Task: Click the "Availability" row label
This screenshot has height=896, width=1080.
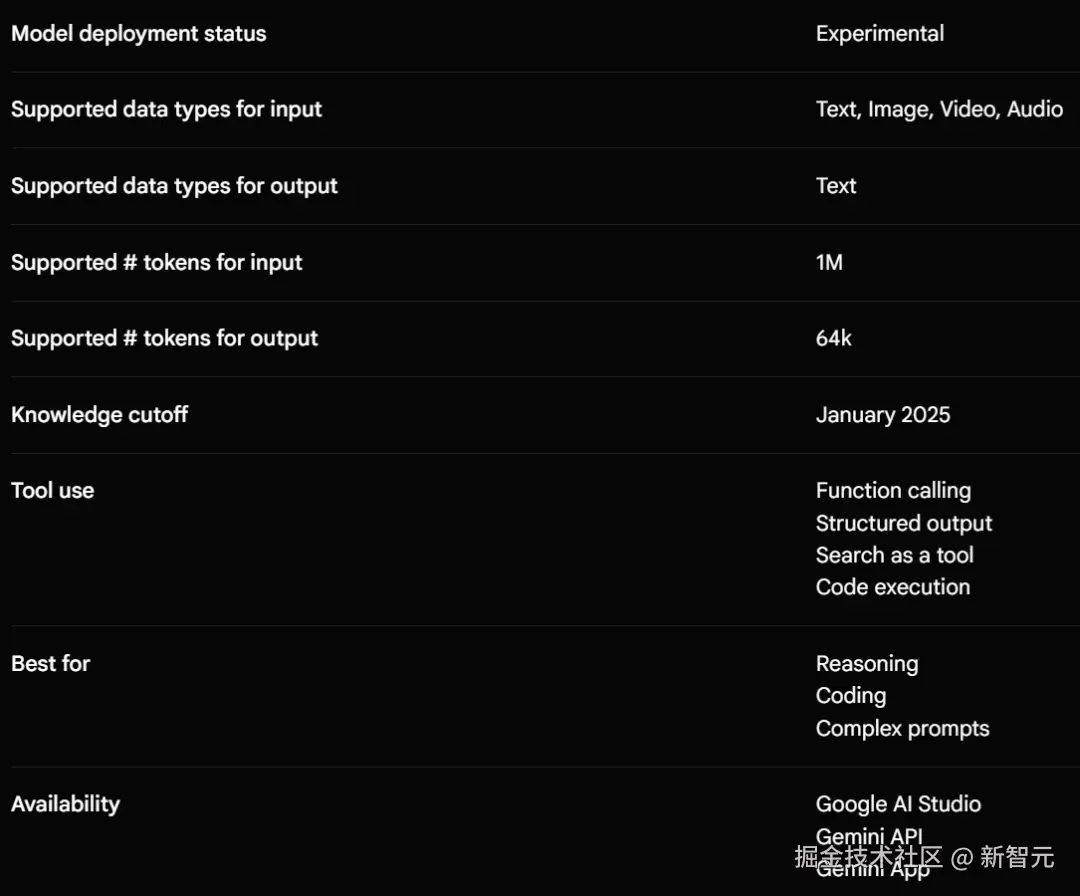Action: (65, 805)
